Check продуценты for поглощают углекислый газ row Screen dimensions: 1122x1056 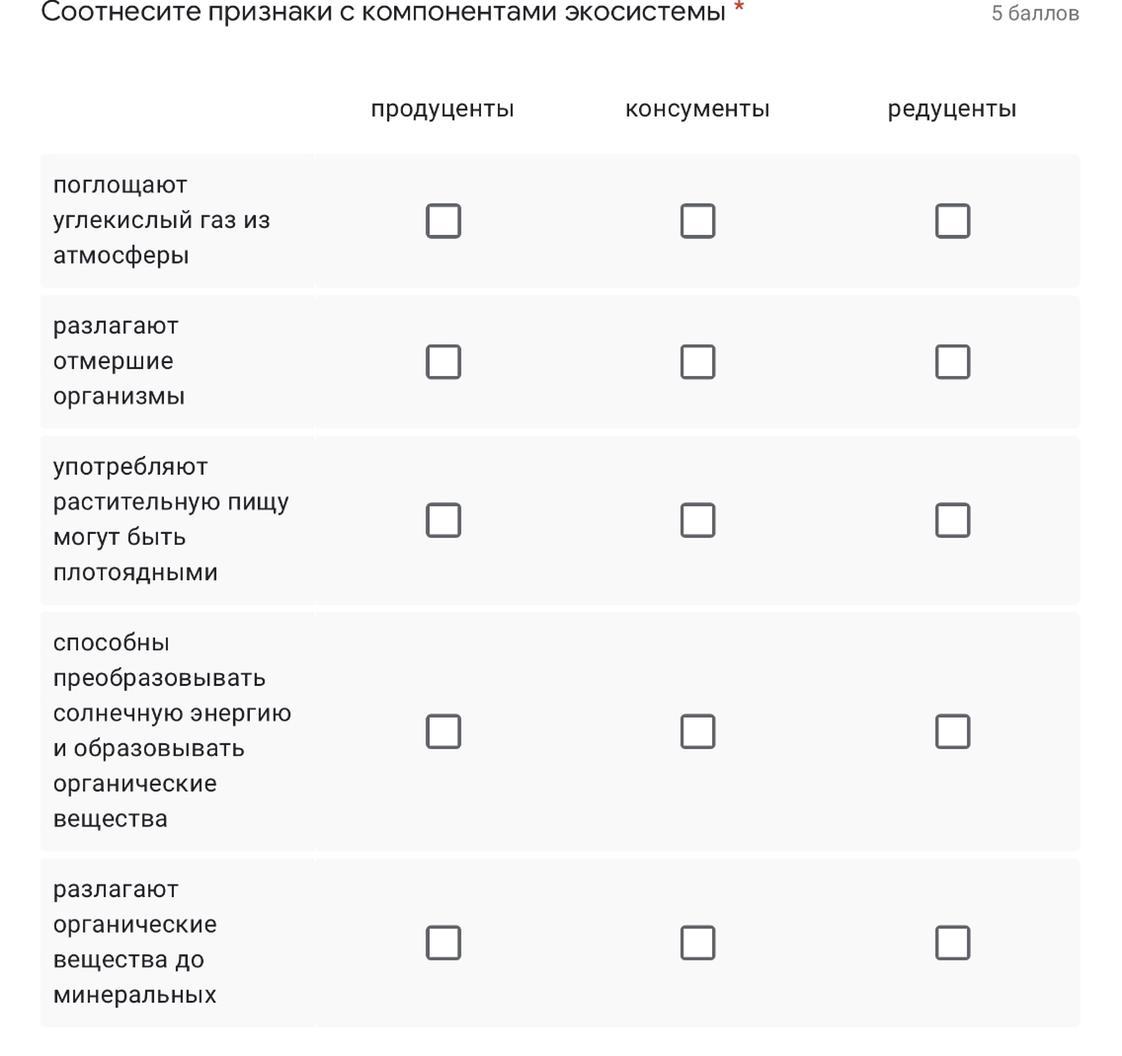443,221
